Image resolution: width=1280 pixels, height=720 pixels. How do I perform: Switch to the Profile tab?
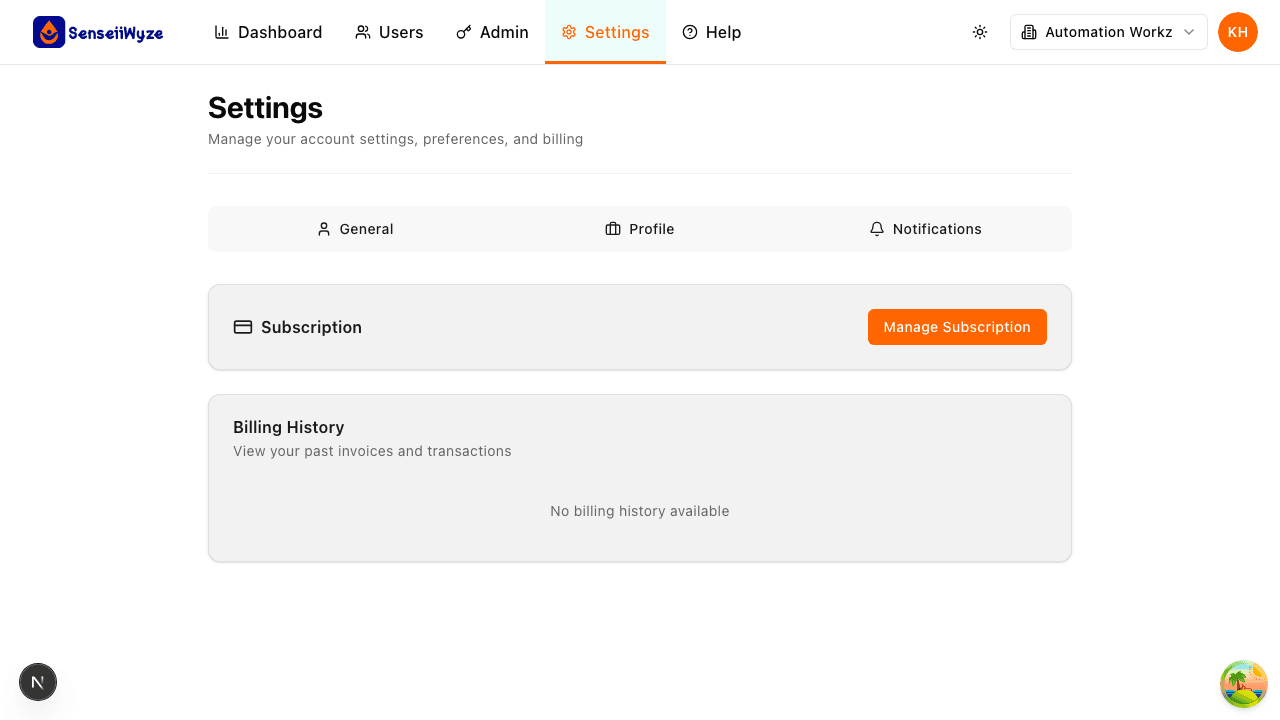point(640,229)
